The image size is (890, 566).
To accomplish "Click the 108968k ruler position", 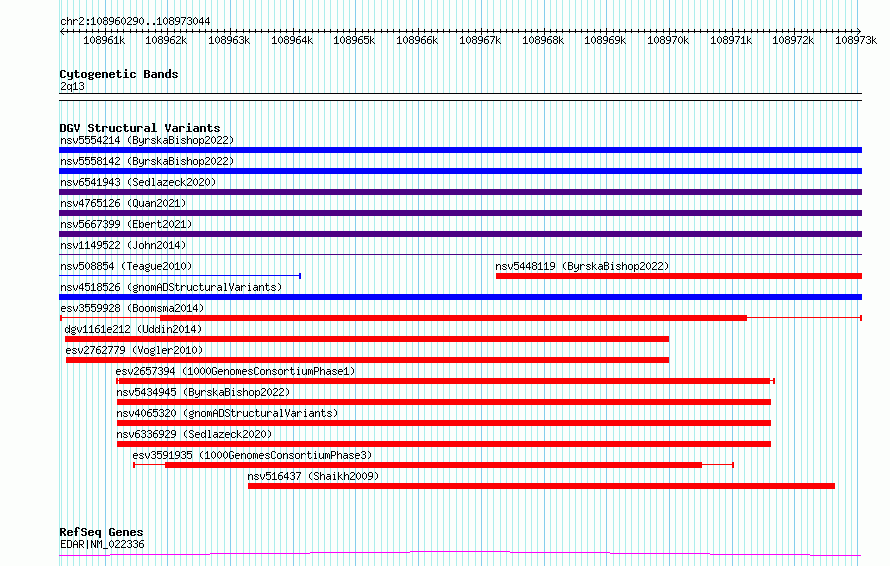I will (x=543, y=40).
